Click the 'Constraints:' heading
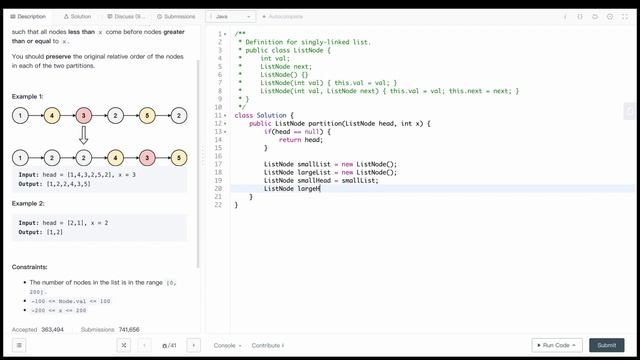Viewport: 640px width, 360px height. [x=29, y=267]
